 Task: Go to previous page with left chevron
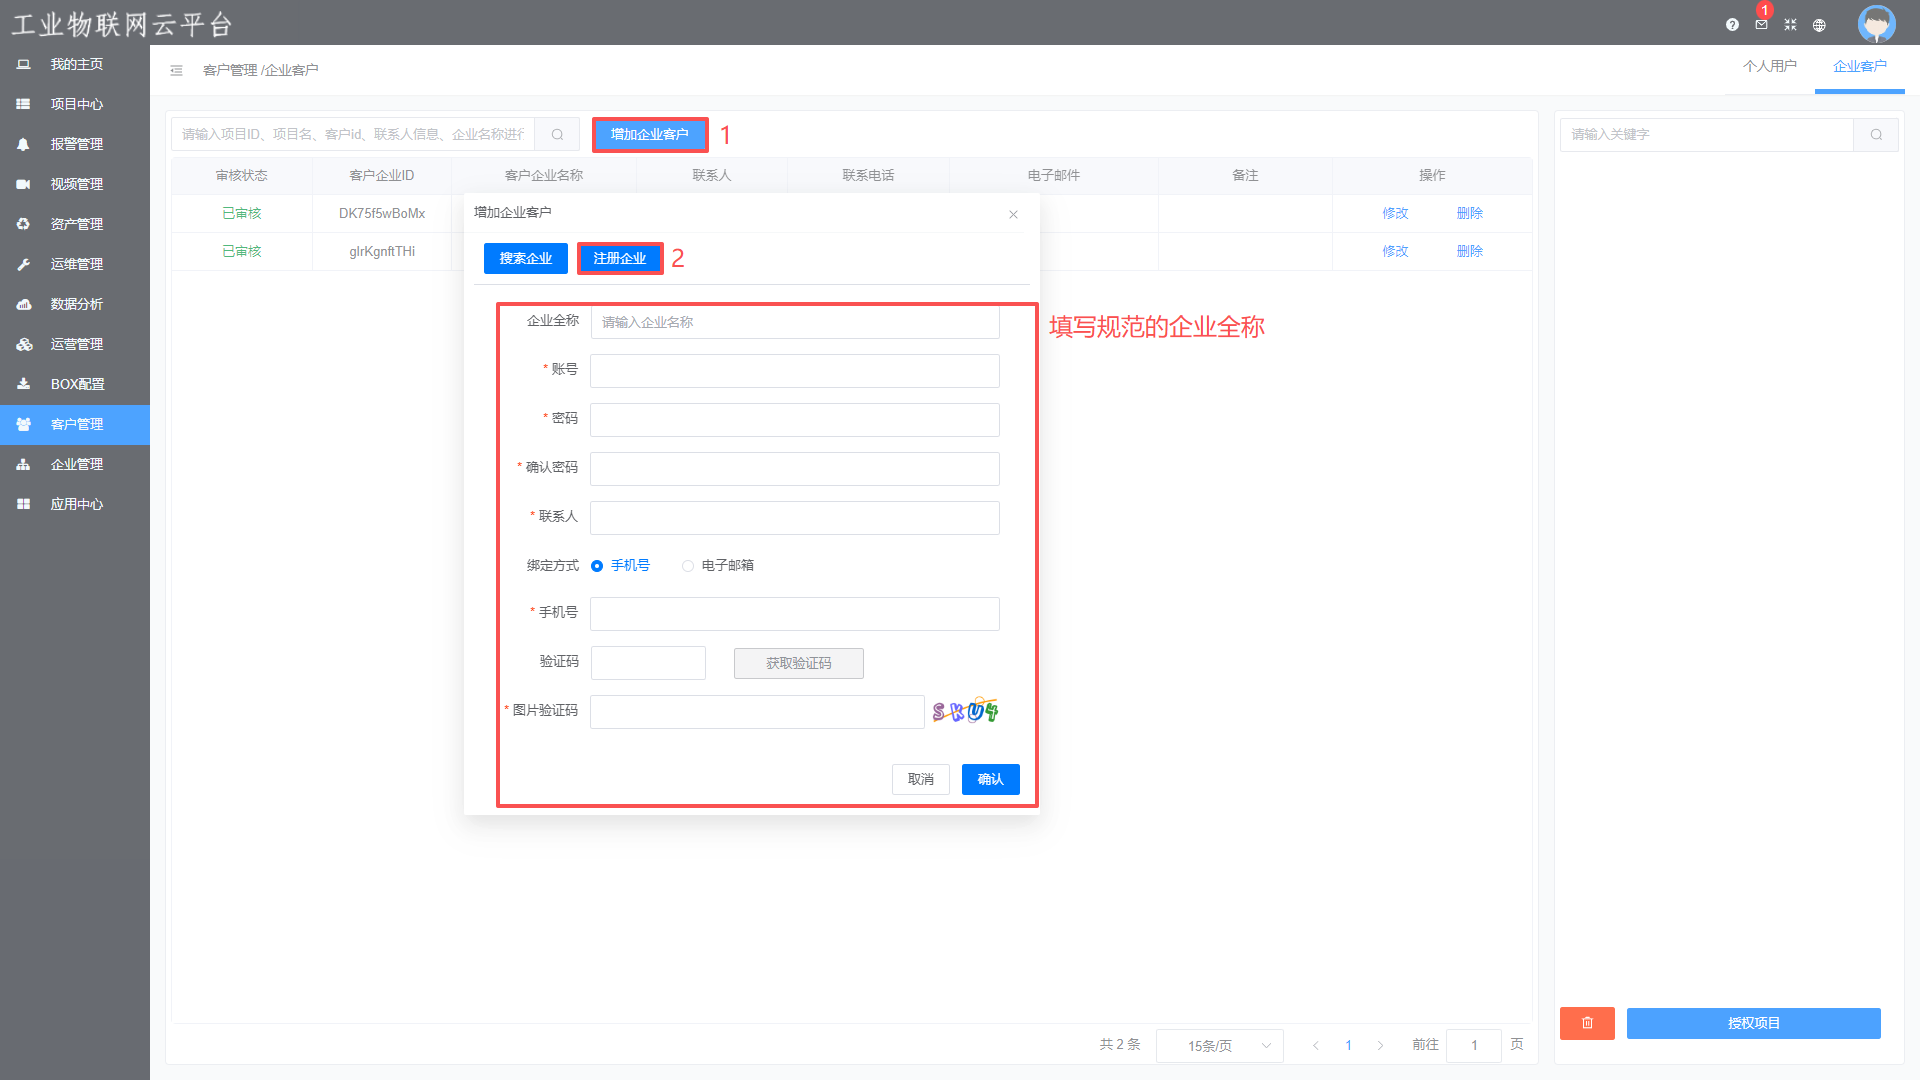coord(1316,1045)
